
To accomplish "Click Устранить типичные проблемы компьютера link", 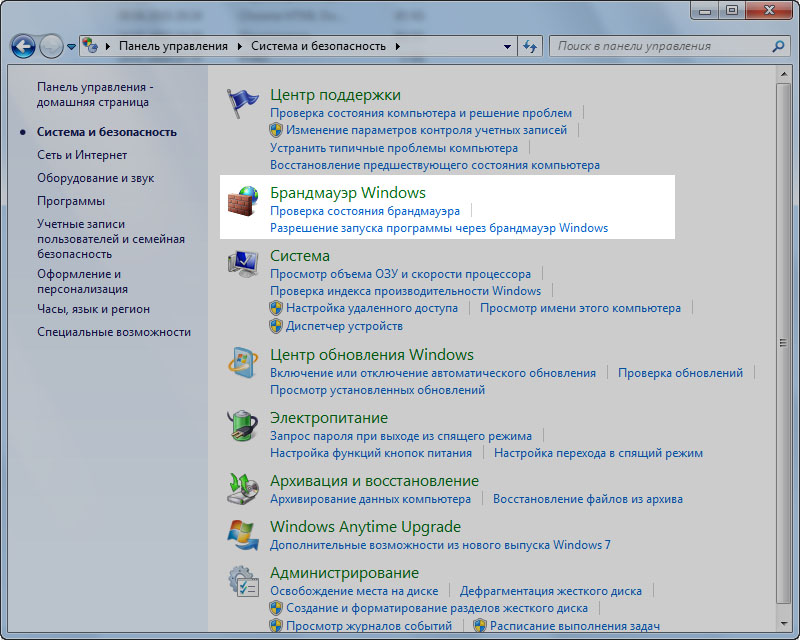I will click(x=393, y=148).
